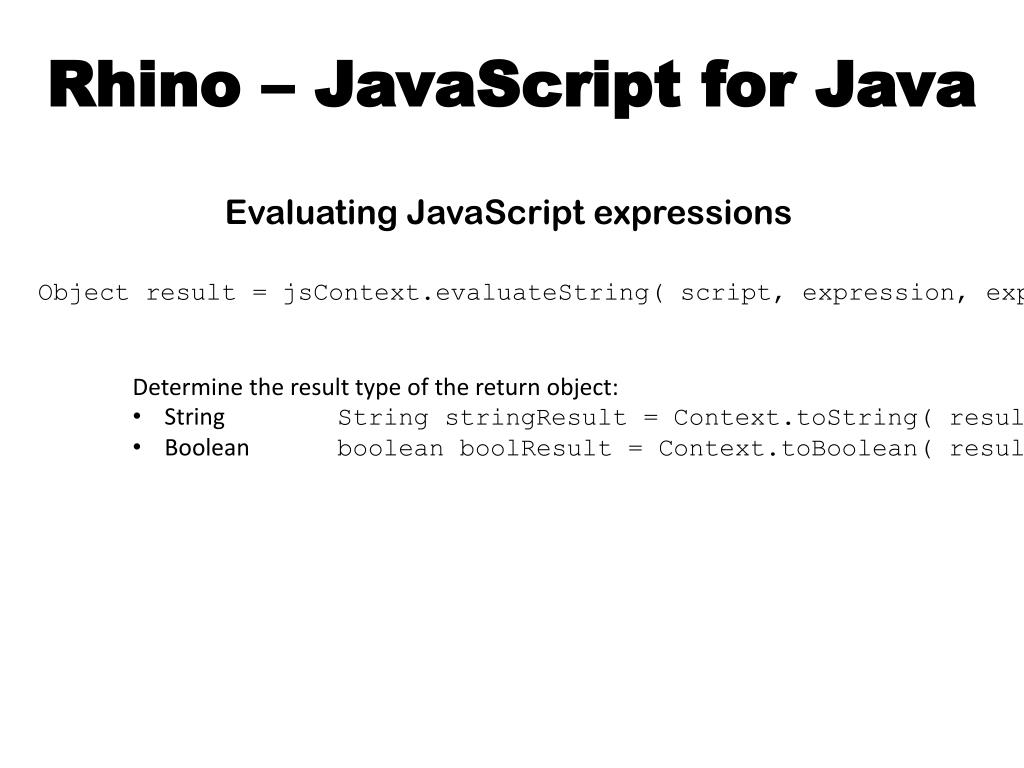
Task: Select the 'Evaluating JavaScript expressions' subtitle
Action: [x=508, y=213]
